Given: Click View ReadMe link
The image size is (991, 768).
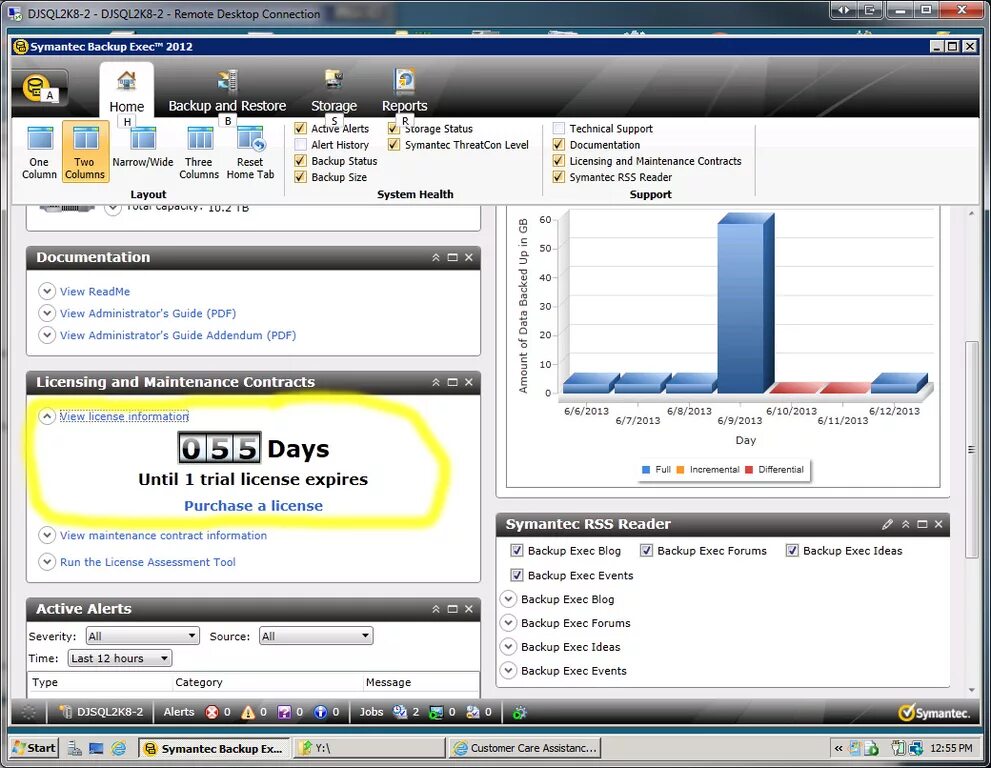Looking at the screenshot, I should point(95,291).
